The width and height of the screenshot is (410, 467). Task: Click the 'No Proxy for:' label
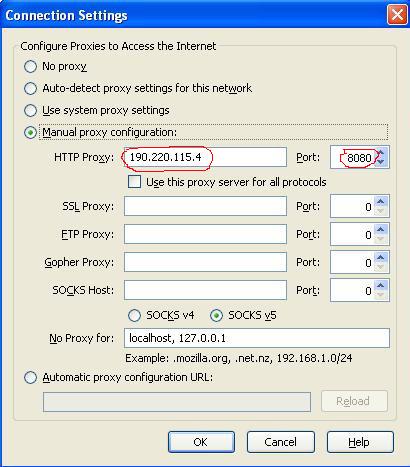point(82,338)
